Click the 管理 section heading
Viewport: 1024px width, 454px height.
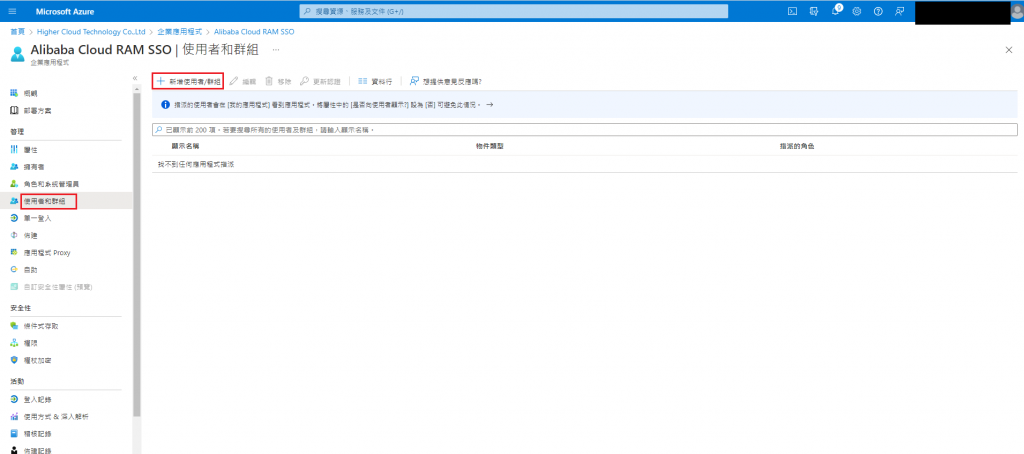pyautogui.click(x=17, y=131)
